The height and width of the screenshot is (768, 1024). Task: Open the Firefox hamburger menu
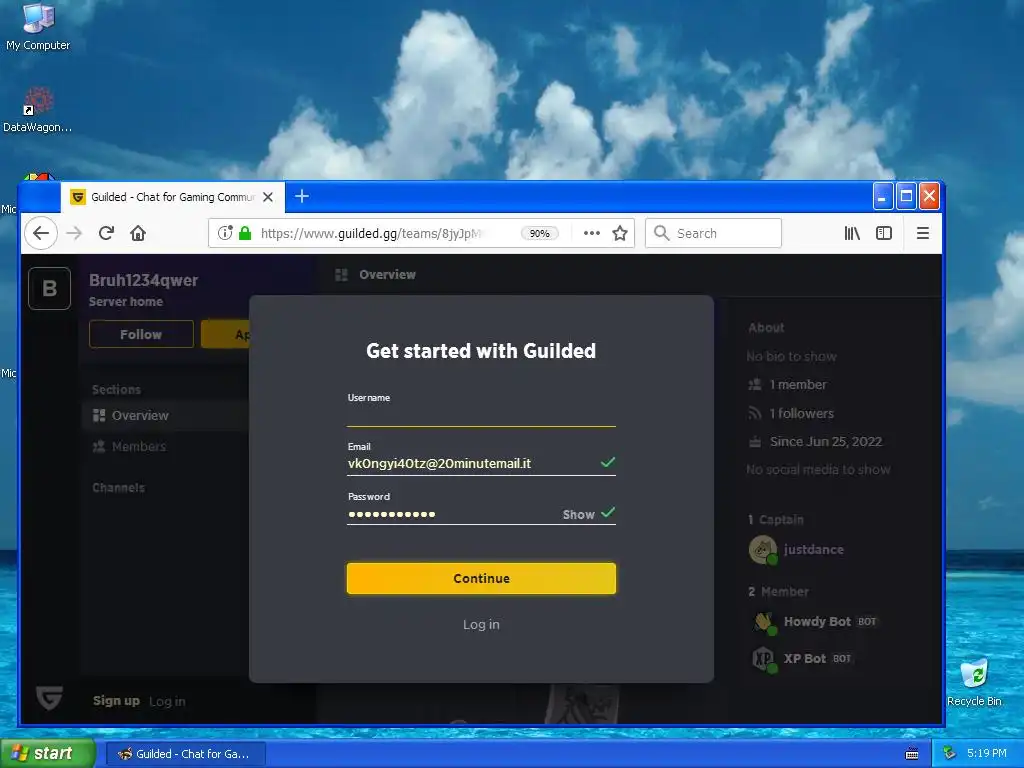coord(923,233)
